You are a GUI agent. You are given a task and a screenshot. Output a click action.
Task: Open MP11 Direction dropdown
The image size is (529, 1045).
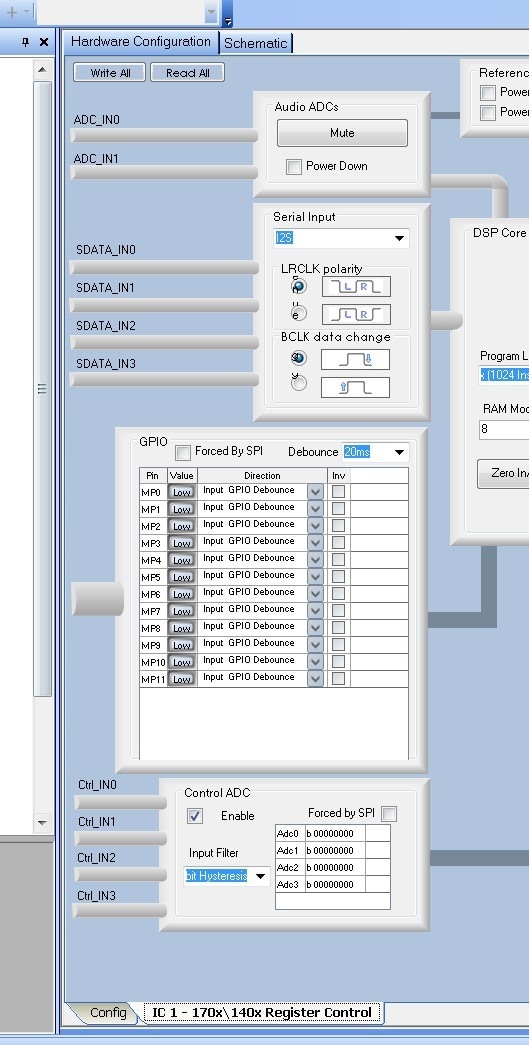tap(315, 678)
